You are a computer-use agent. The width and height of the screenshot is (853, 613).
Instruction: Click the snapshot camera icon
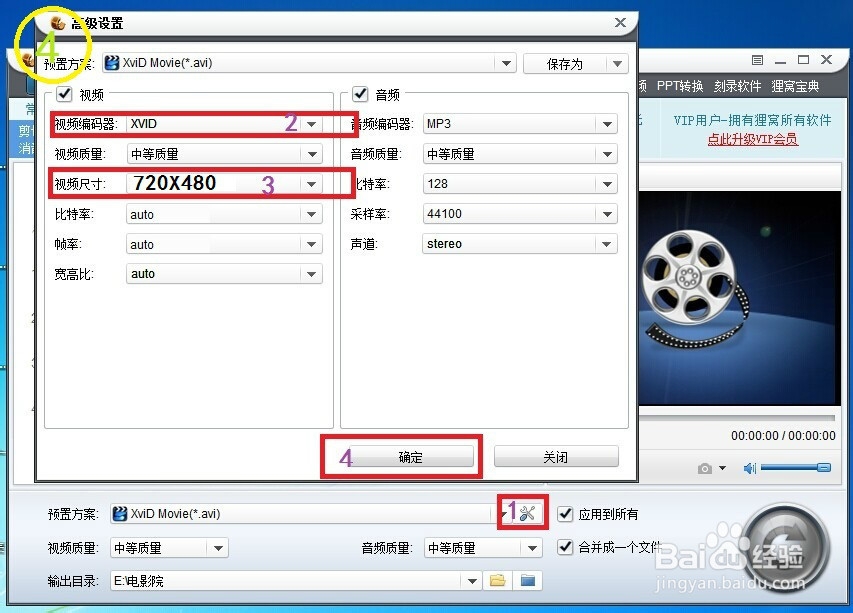[704, 468]
